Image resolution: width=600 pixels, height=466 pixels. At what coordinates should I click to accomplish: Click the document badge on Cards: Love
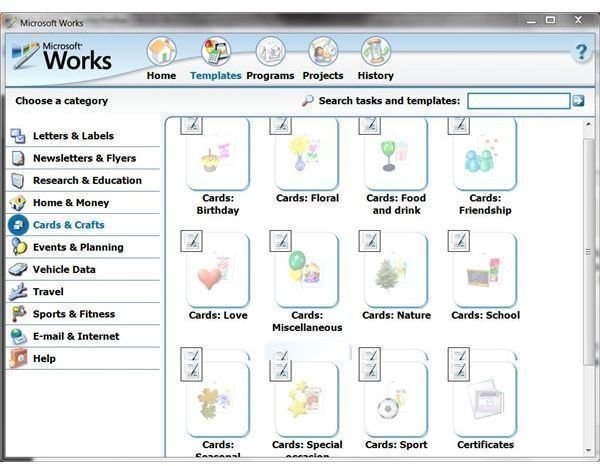pos(191,241)
